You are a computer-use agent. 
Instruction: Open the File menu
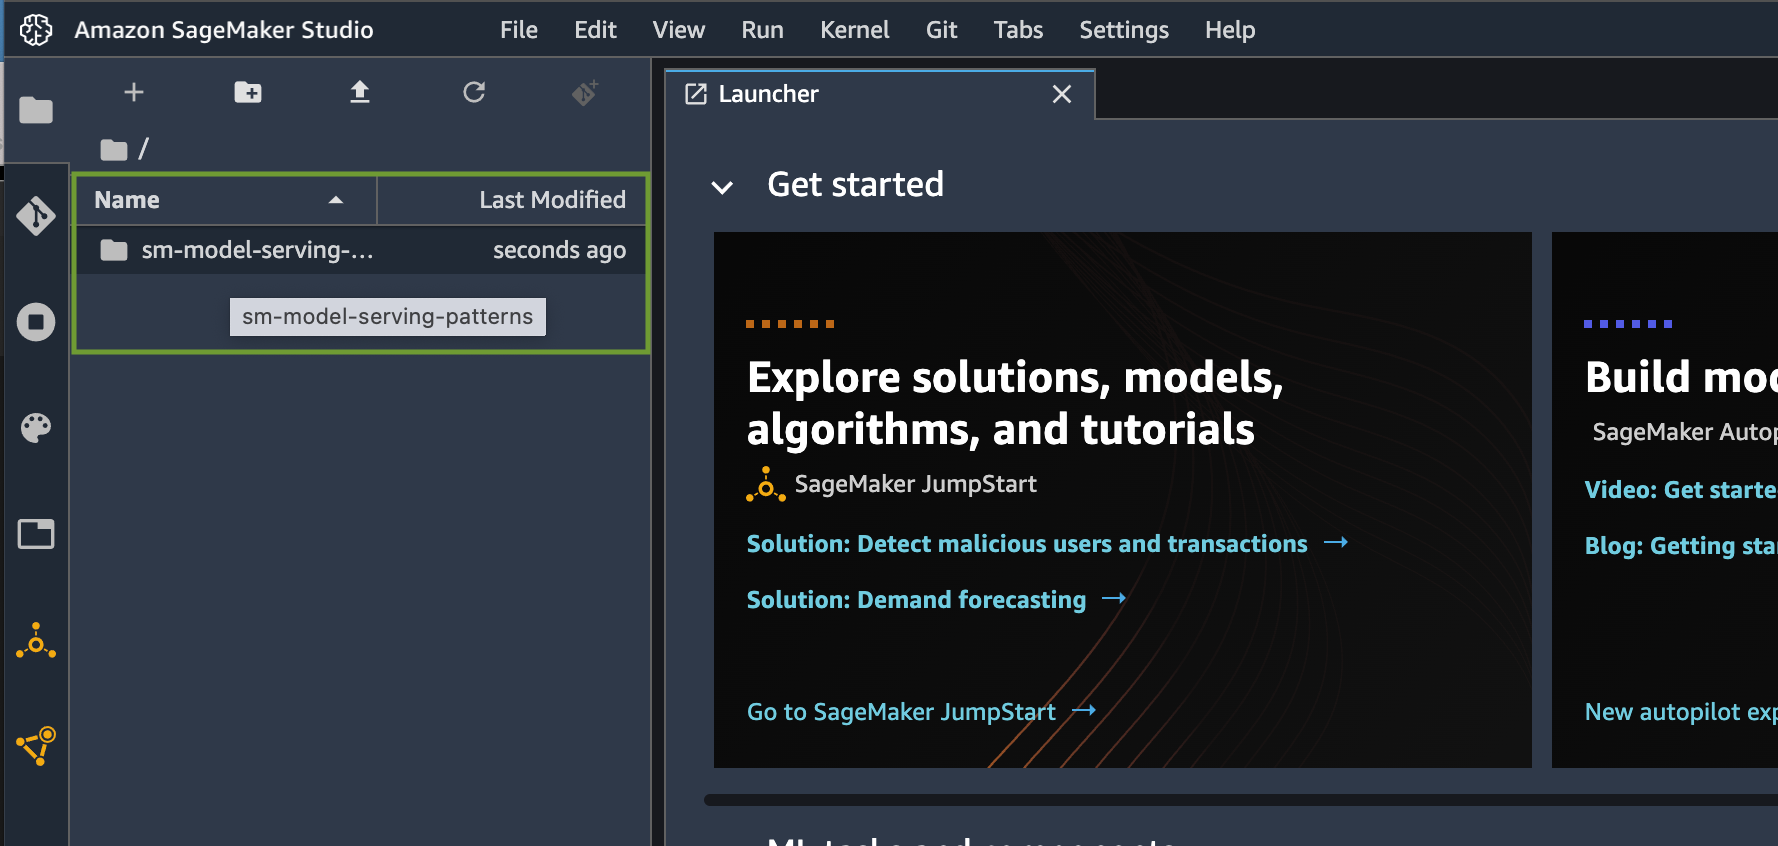[519, 30]
